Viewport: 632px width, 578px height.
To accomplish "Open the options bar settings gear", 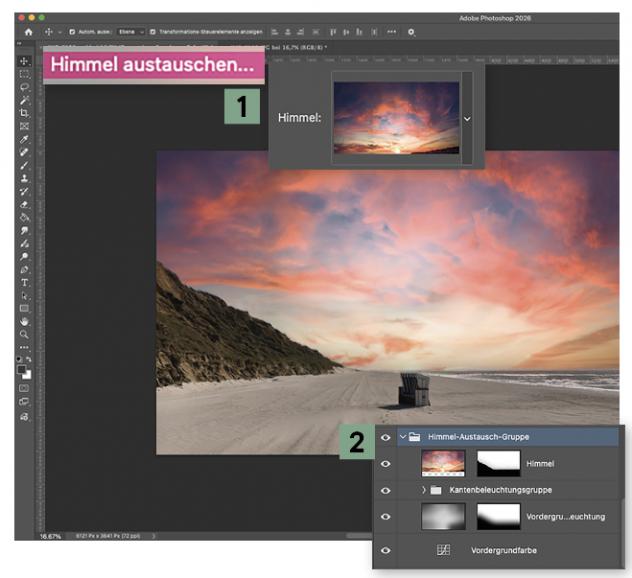I will click(x=411, y=32).
